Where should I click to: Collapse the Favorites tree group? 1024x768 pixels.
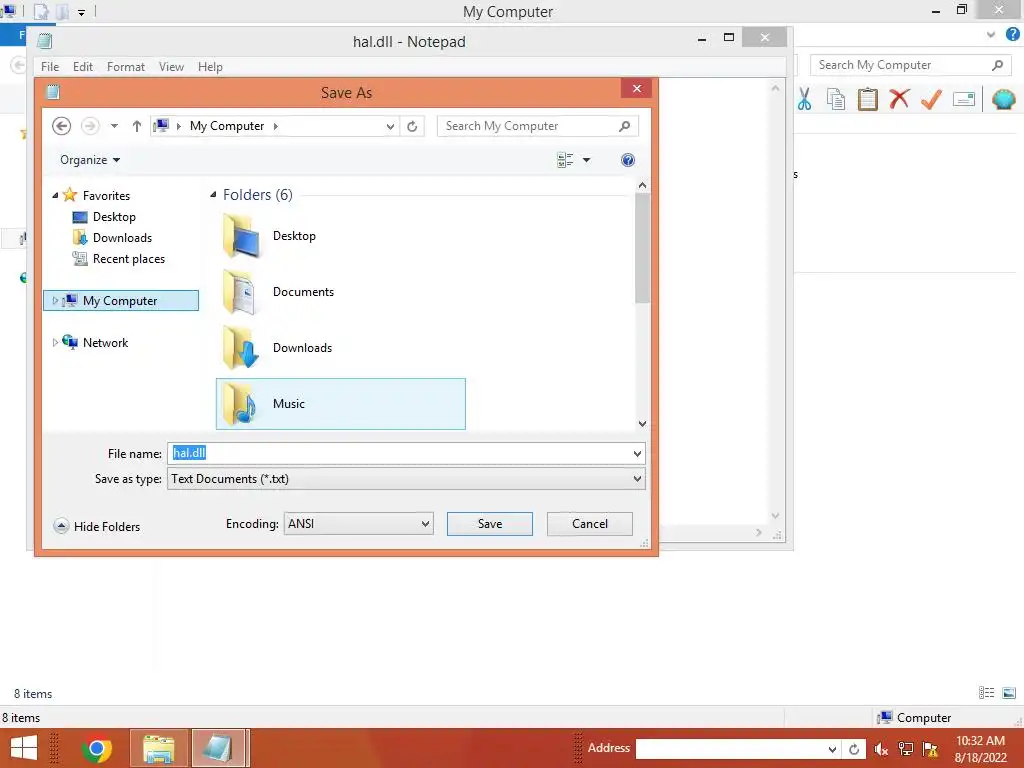tap(56, 195)
